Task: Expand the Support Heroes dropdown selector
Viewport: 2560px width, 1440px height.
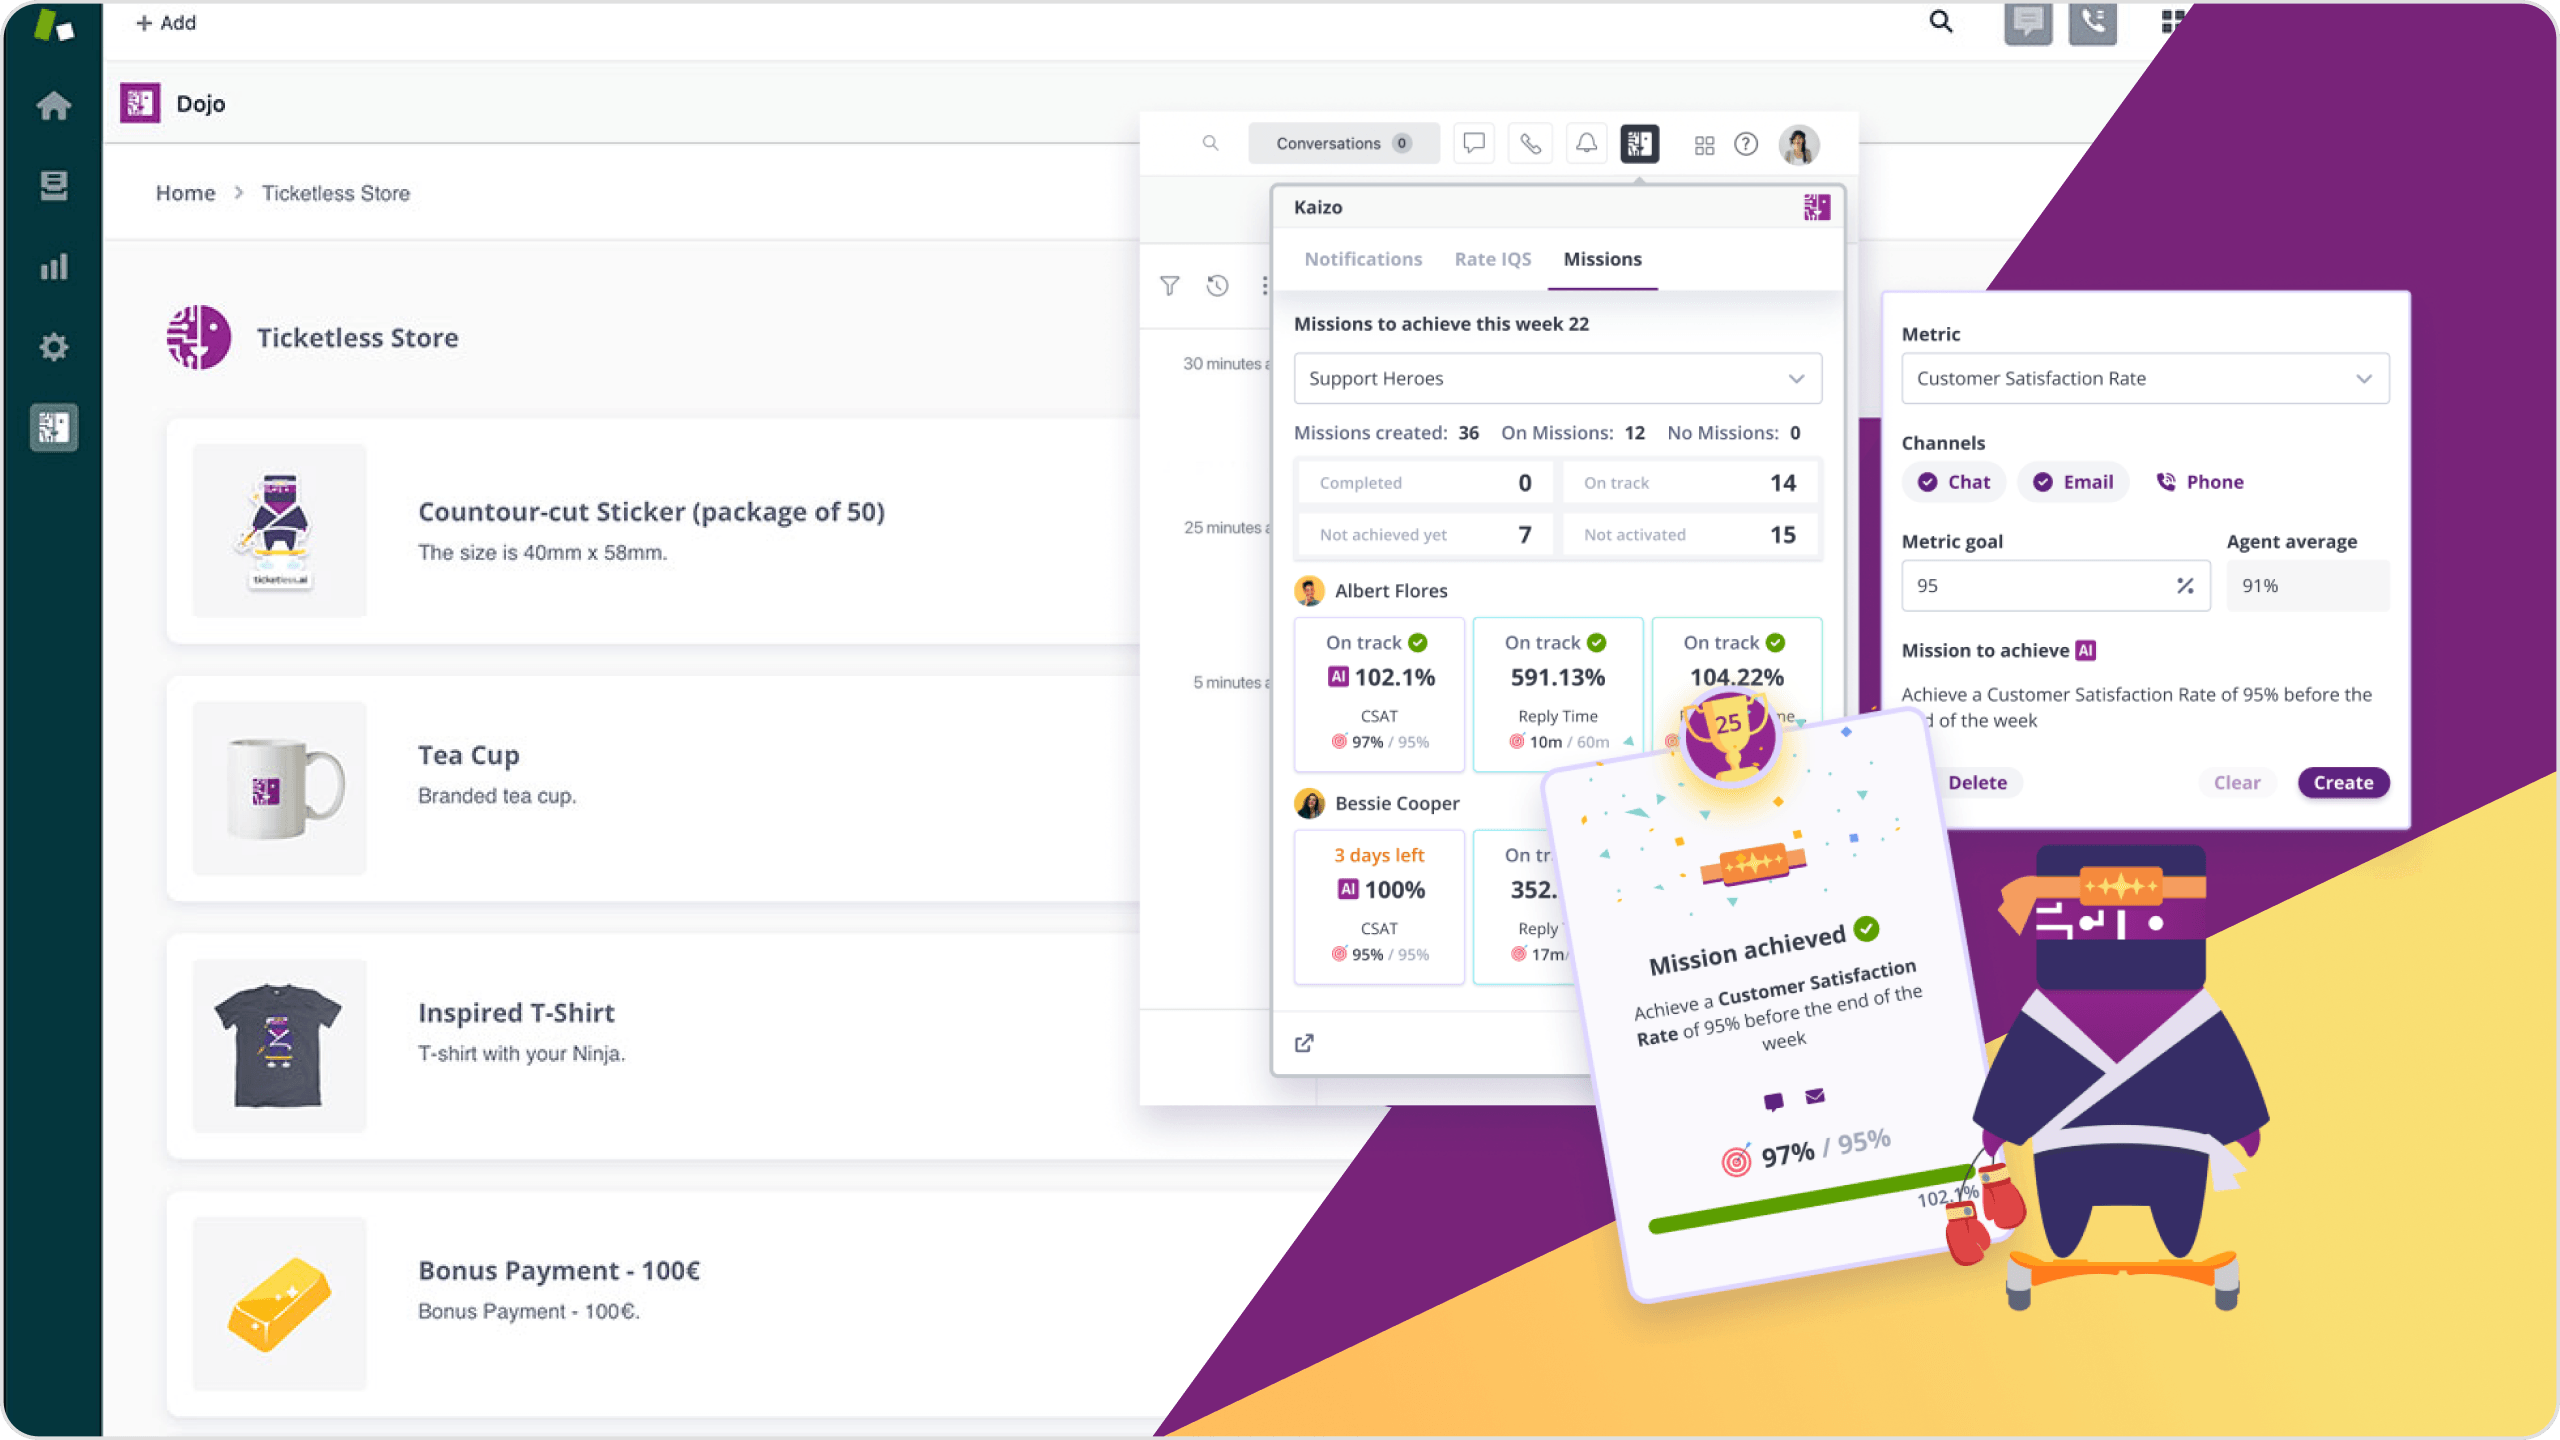Action: (x=1797, y=376)
